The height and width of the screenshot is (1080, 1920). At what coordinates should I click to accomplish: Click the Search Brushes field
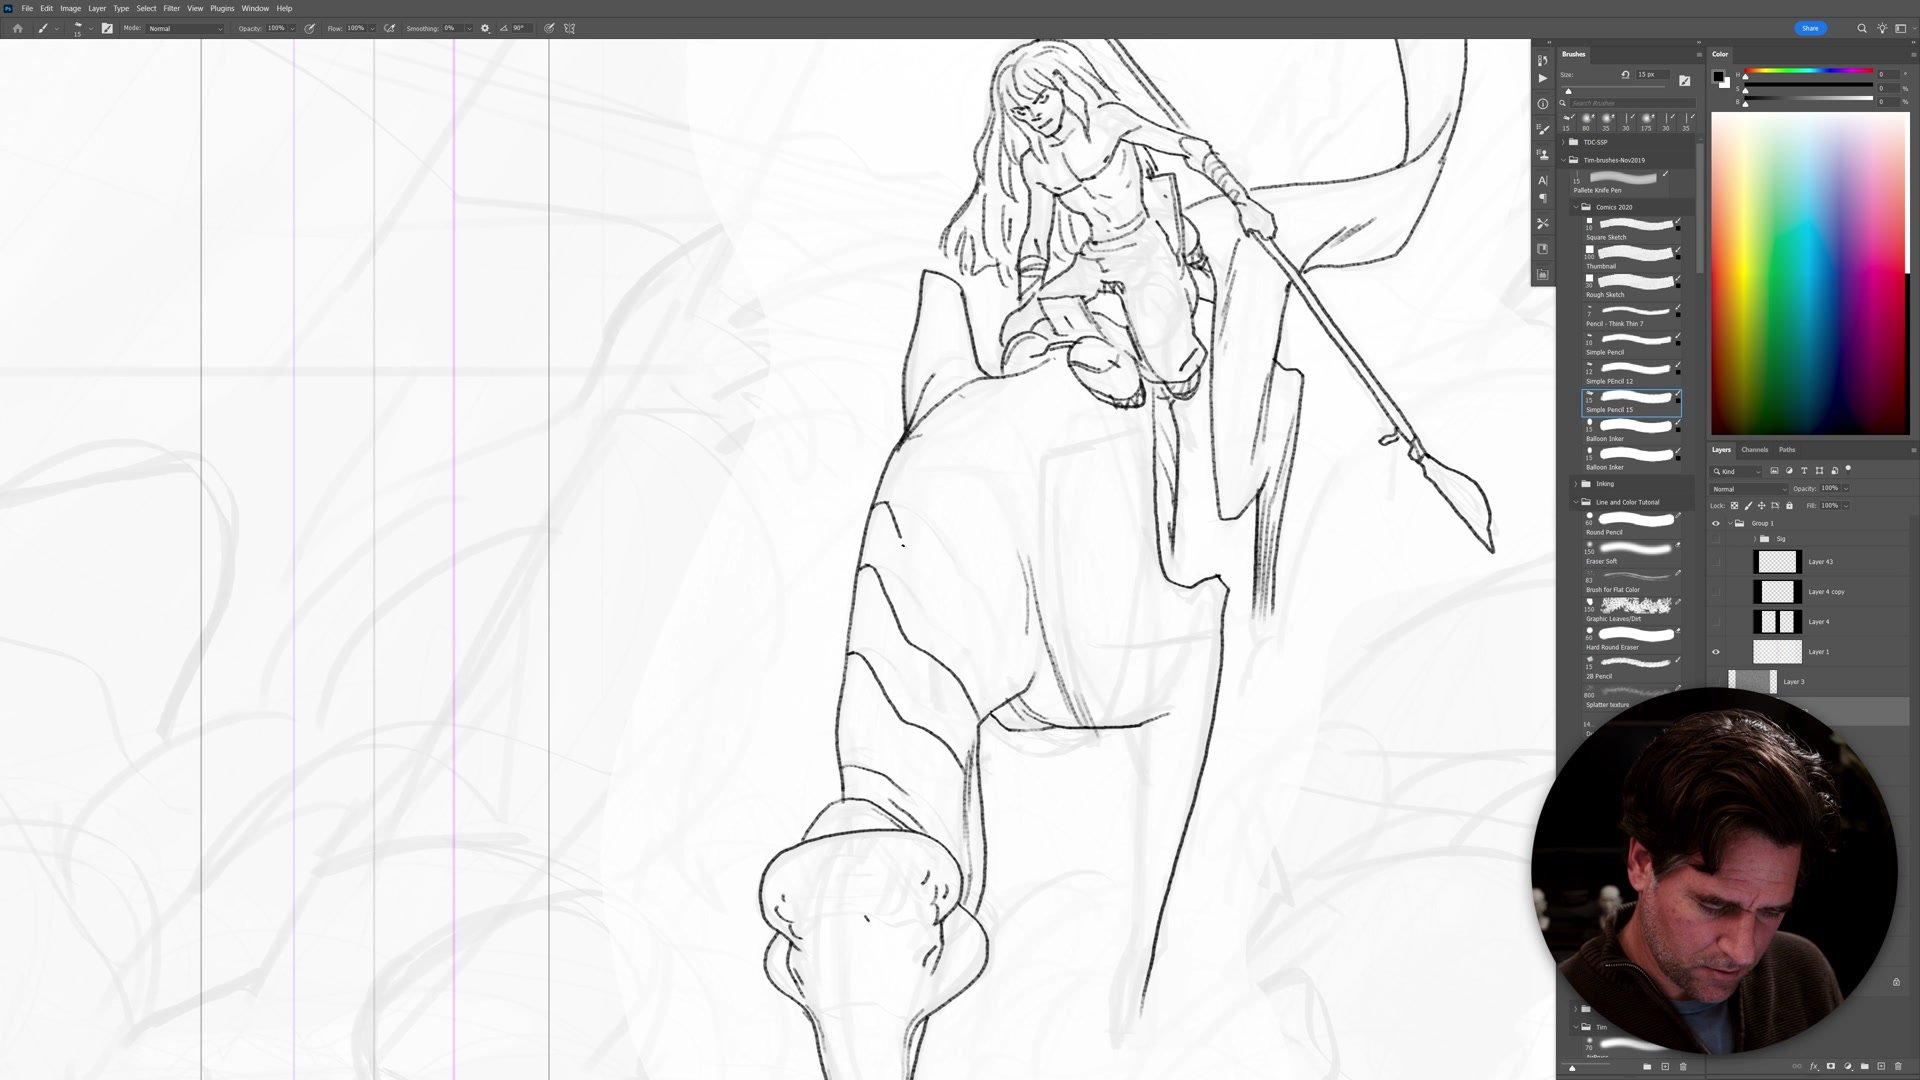pos(1632,103)
